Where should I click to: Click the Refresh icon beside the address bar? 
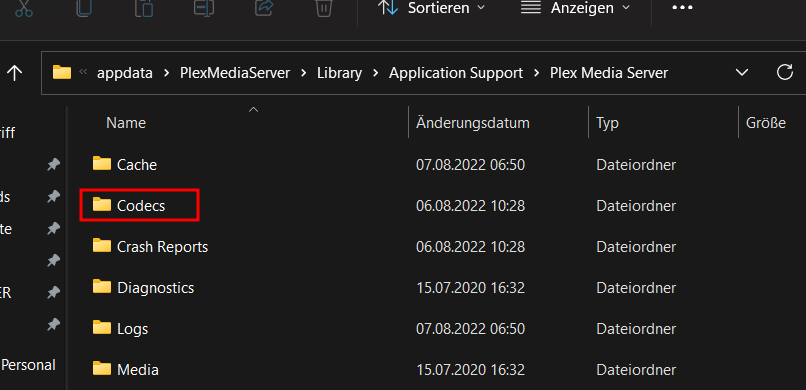pos(784,72)
